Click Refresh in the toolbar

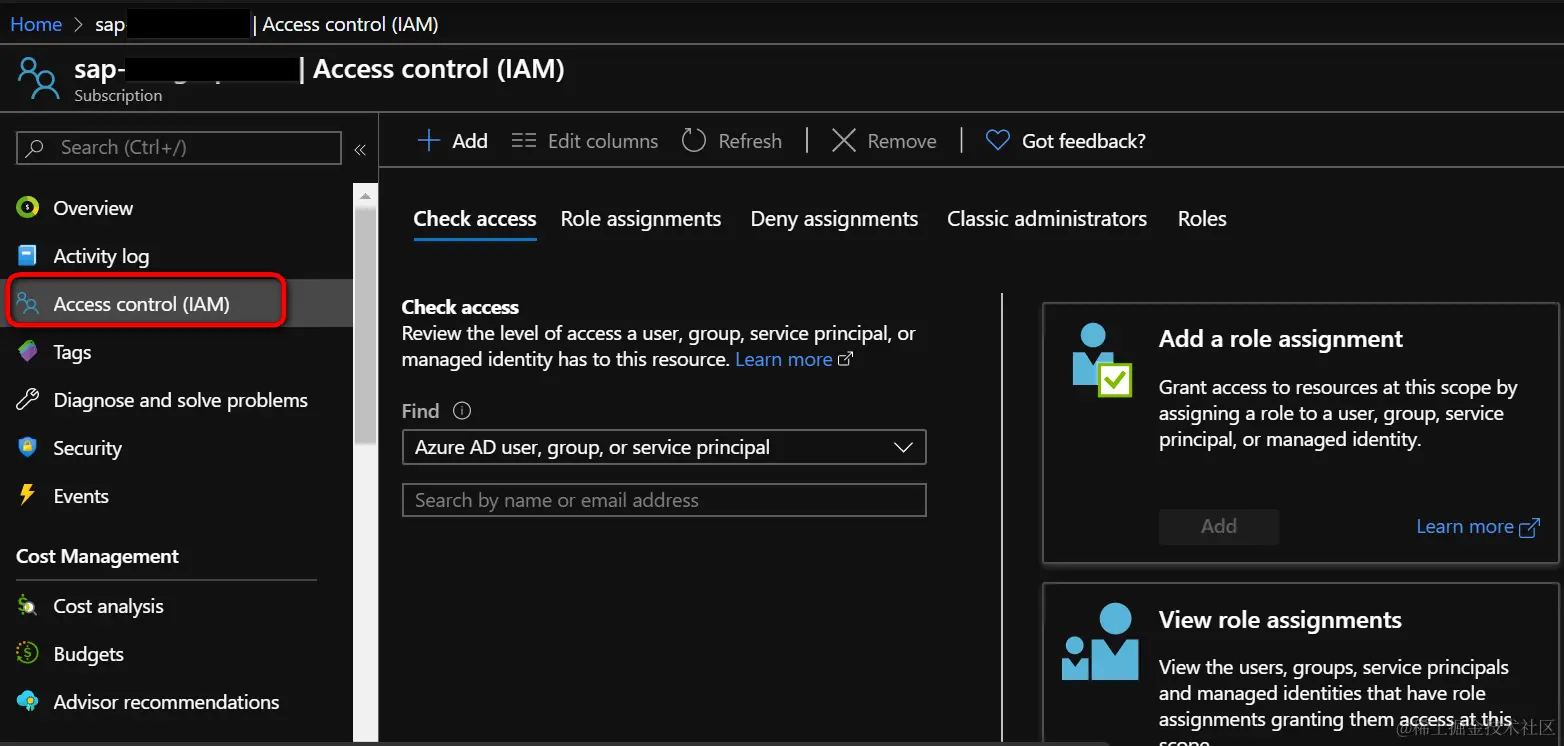pos(732,141)
